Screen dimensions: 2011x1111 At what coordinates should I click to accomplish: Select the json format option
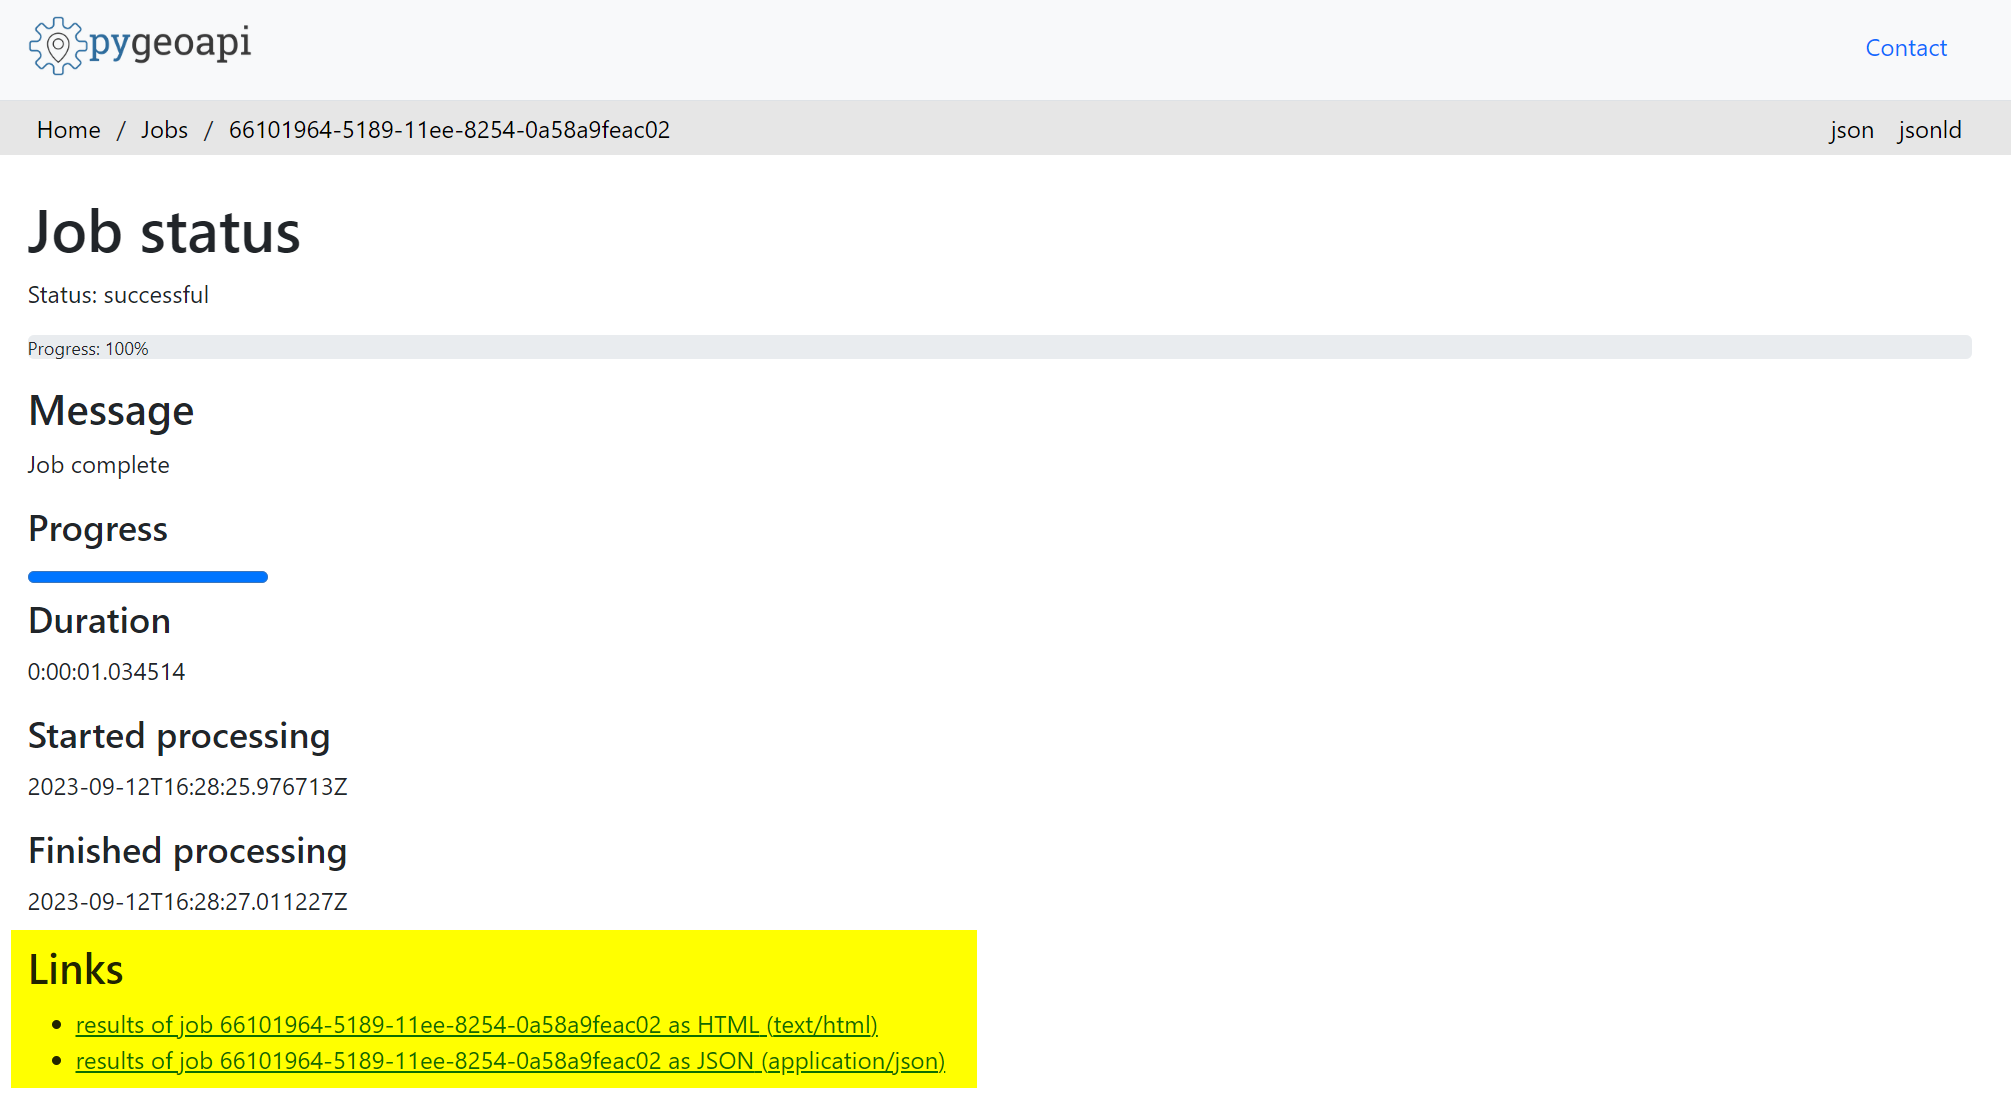[x=1851, y=129]
